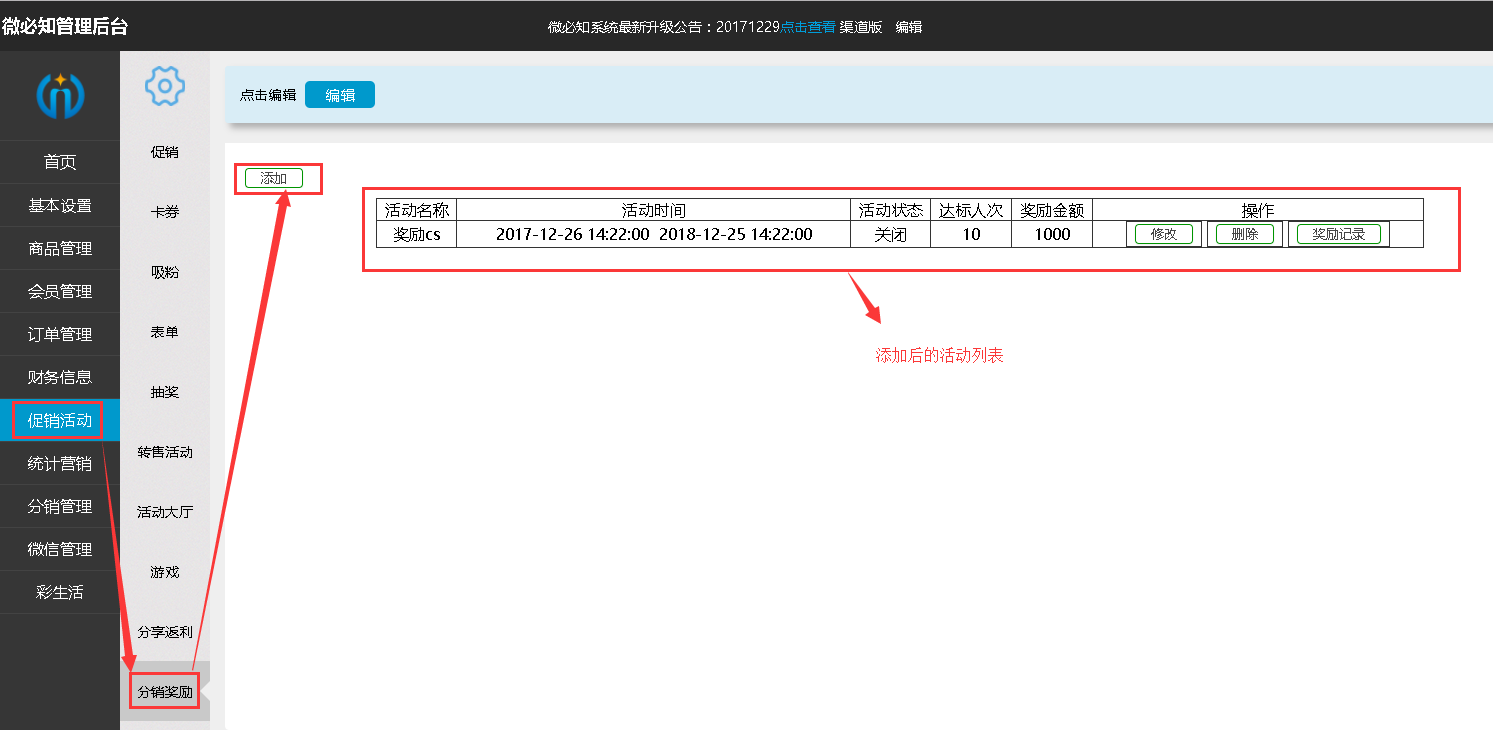Screen dimensions: 1493x730
Task: Select 会员管理 in the sidebar
Action: tap(60, 291)
